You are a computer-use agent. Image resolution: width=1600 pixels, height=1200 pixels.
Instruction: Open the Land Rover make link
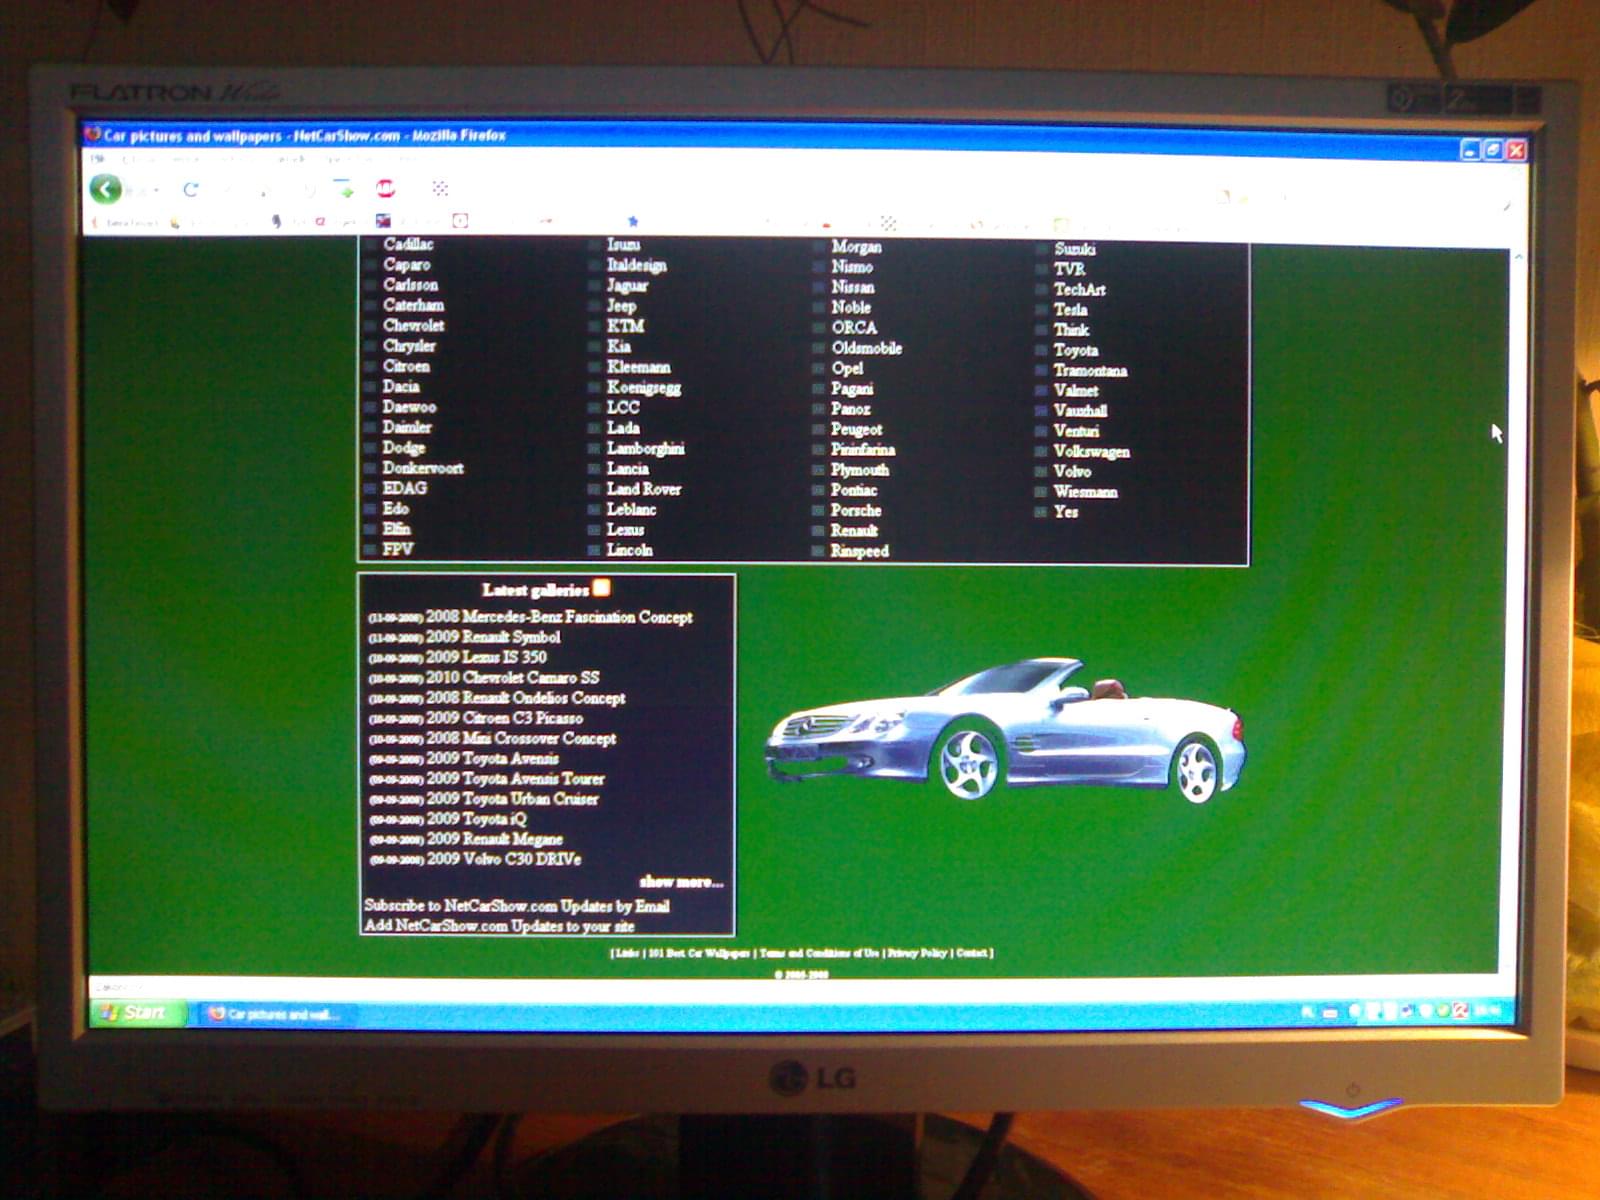click(x=643, y=489)
